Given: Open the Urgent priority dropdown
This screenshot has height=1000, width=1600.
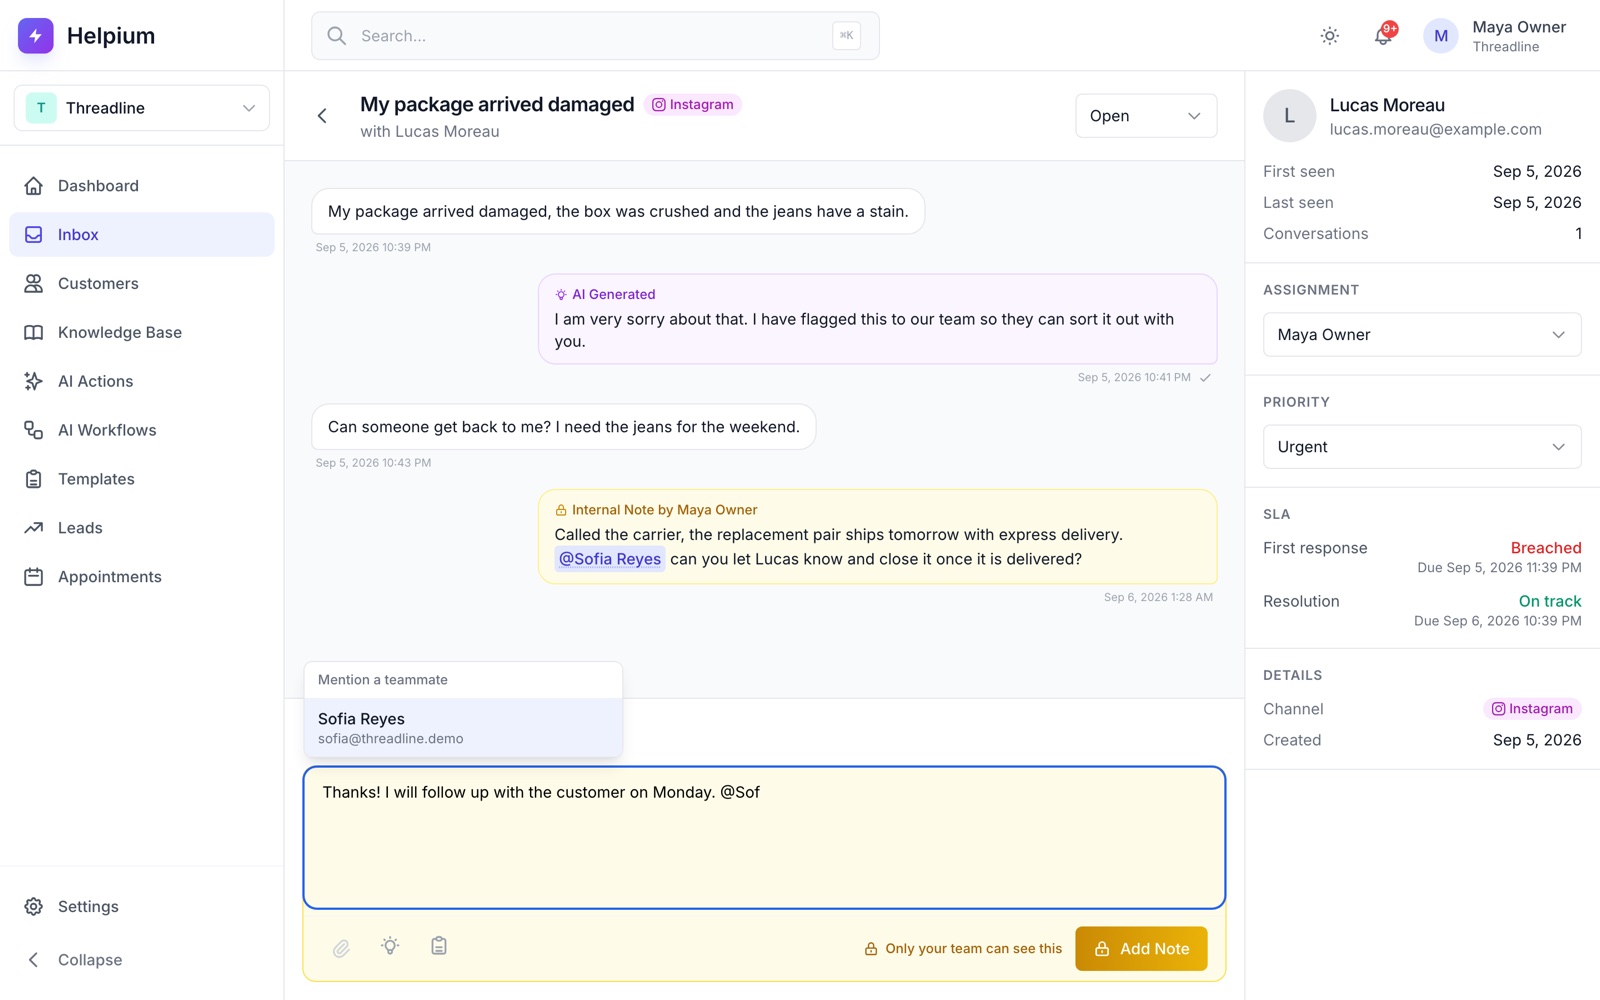Looking at the screenshot, I should click(1422, 447).
